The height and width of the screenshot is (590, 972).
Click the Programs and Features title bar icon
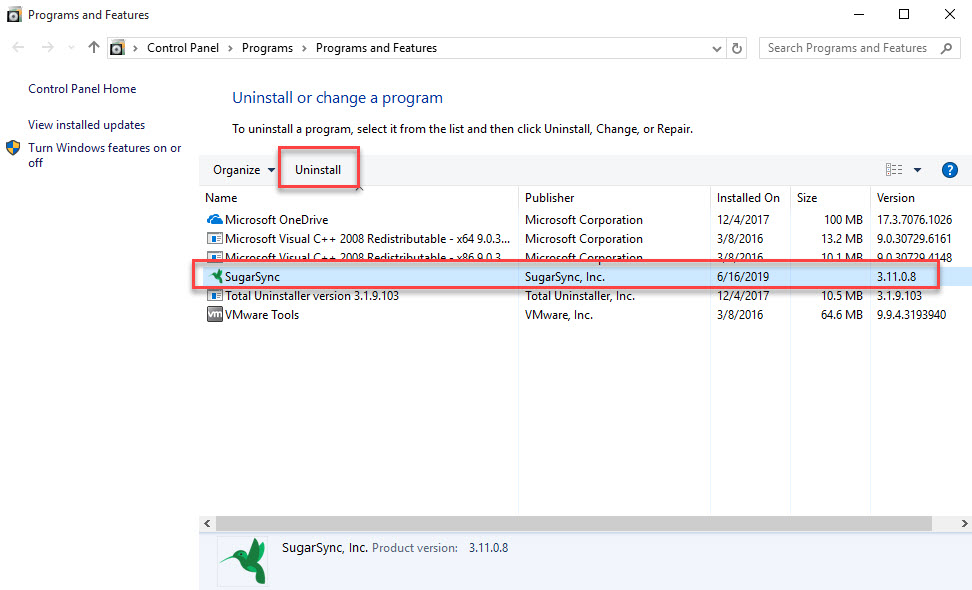point(14,14)
